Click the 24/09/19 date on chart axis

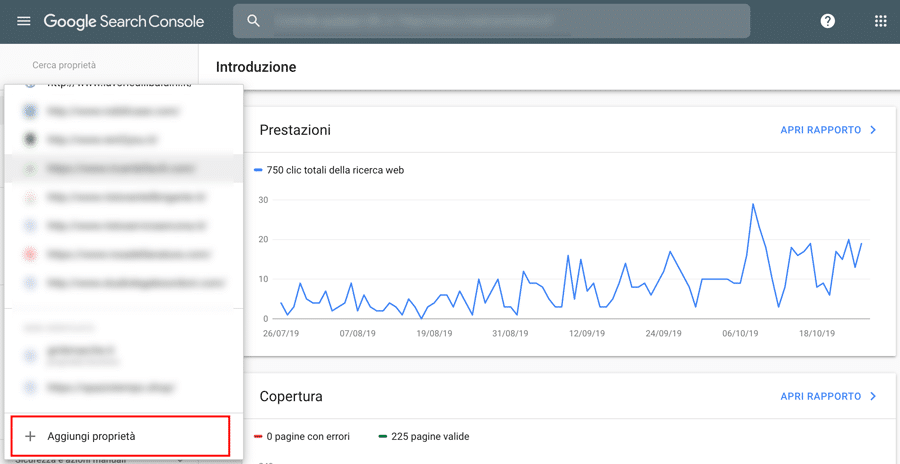click(x=664, y=333)
